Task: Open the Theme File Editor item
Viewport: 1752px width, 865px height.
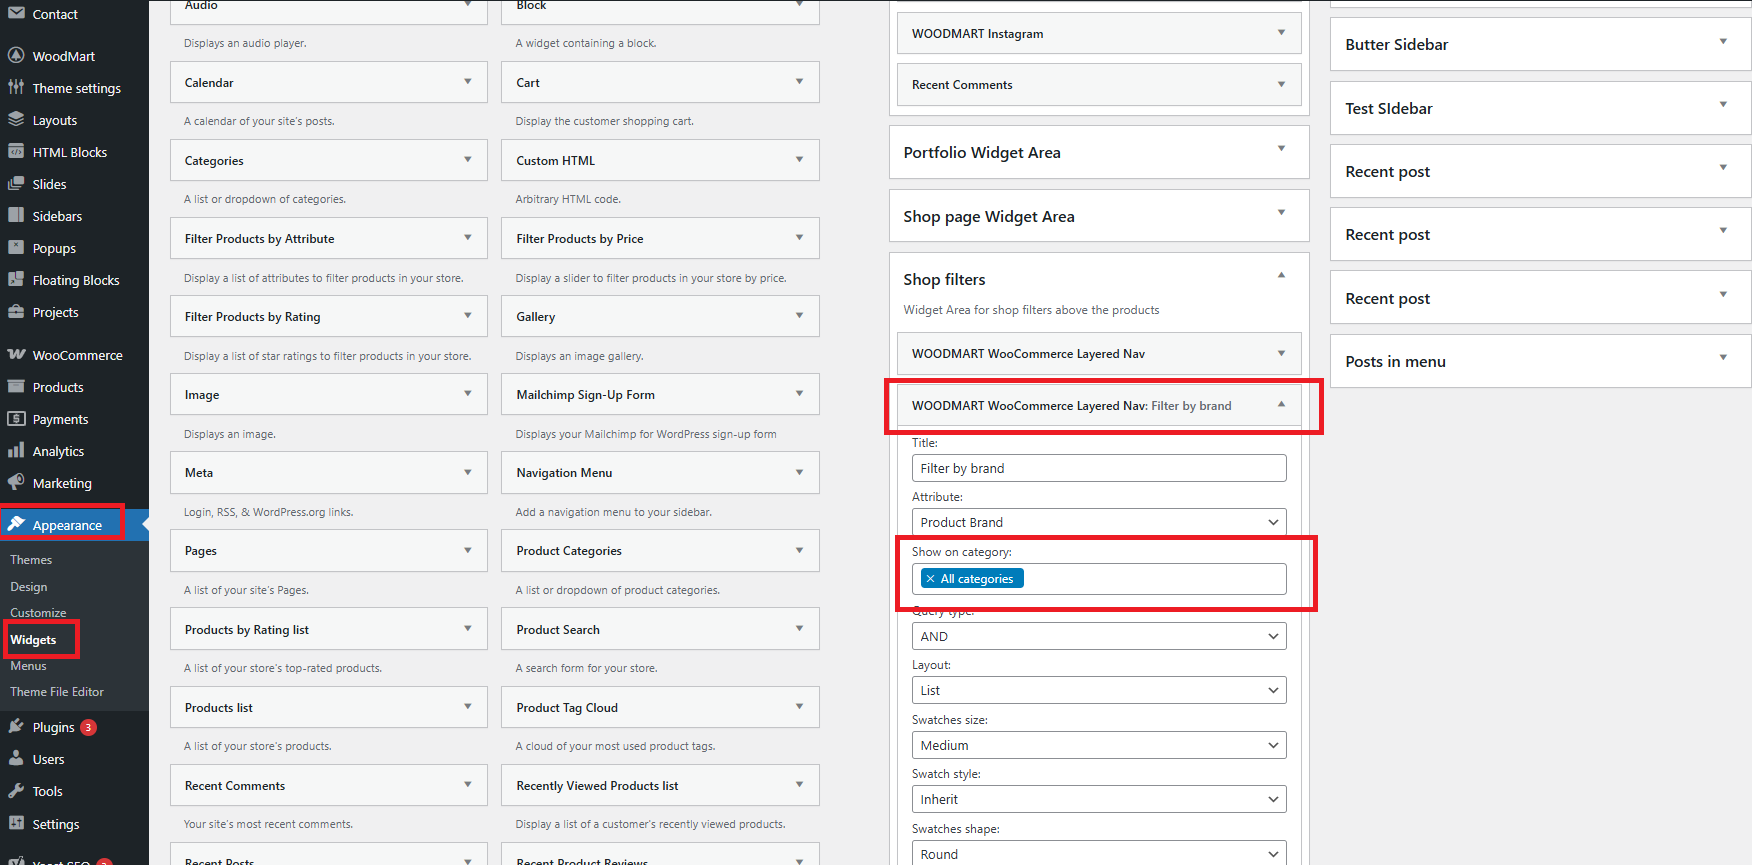Action: (x=57, y=692)
